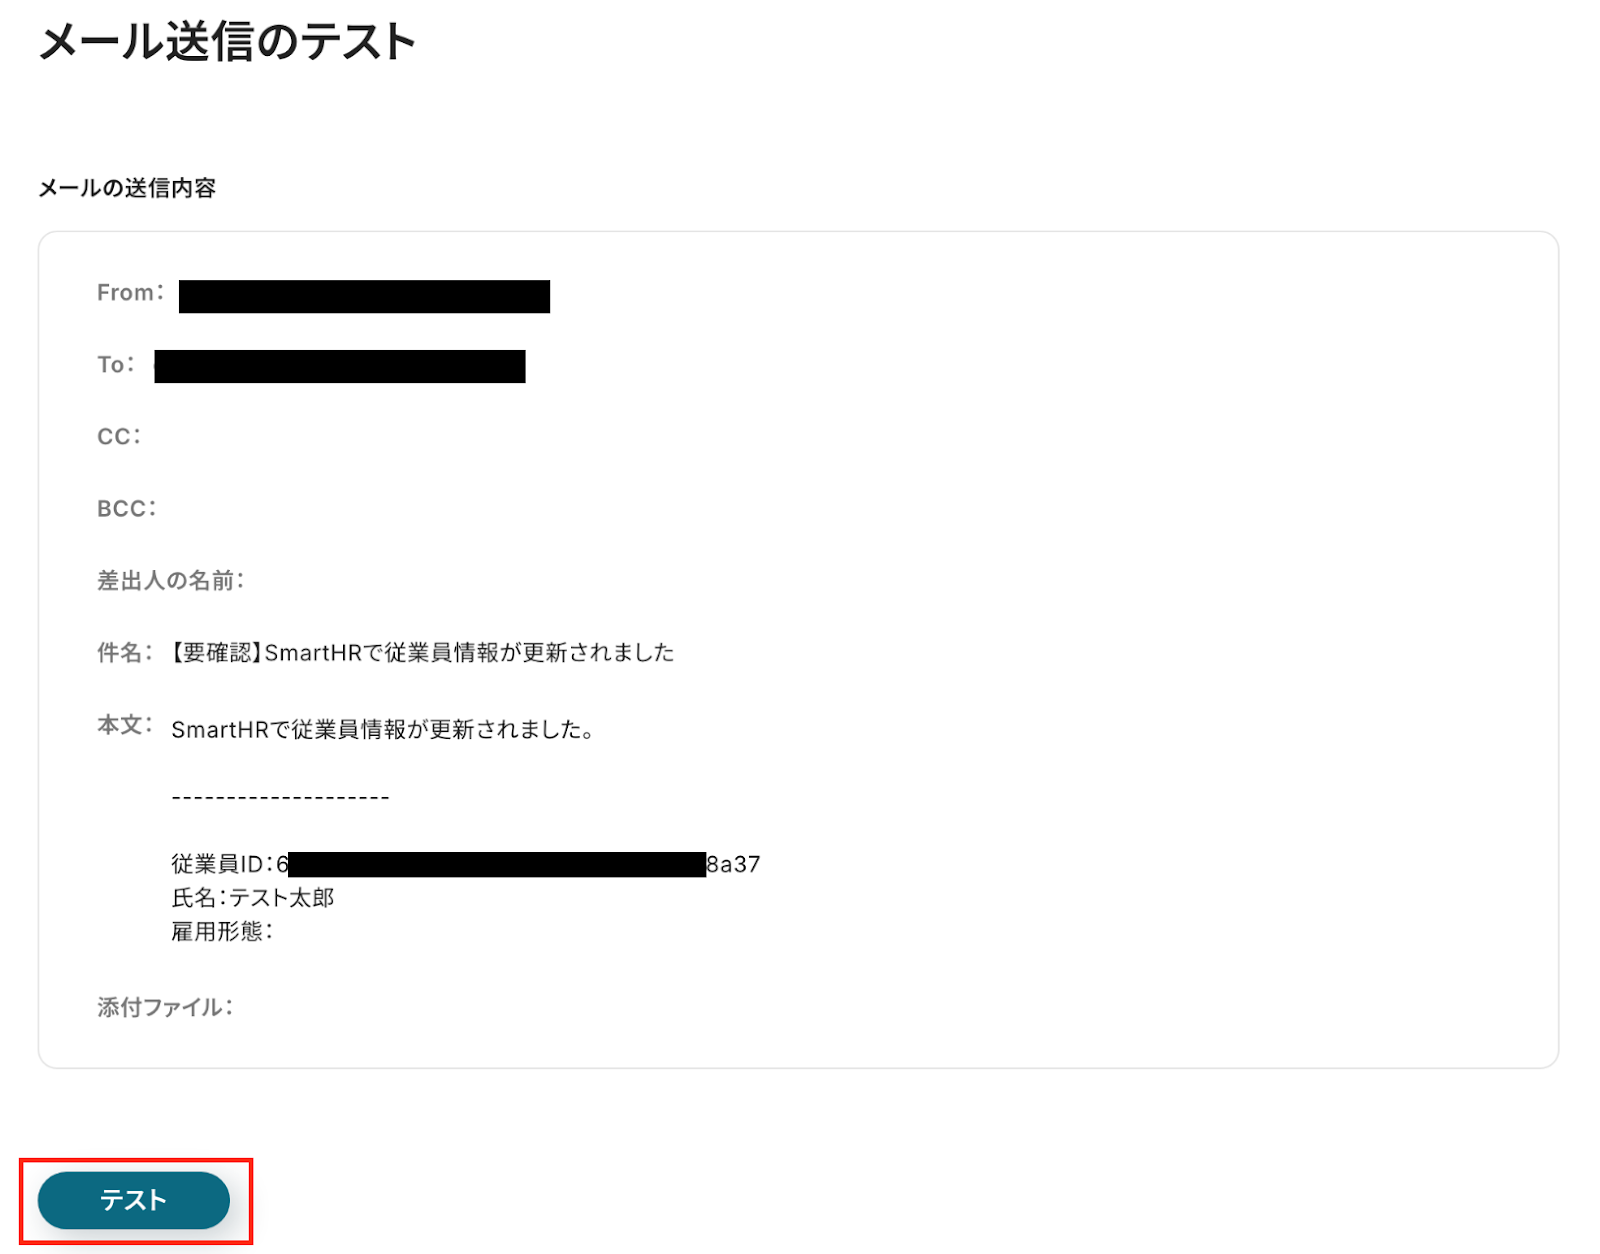Click the メールの送信内容 label
1600x1254 pixels.
[127, 188]
